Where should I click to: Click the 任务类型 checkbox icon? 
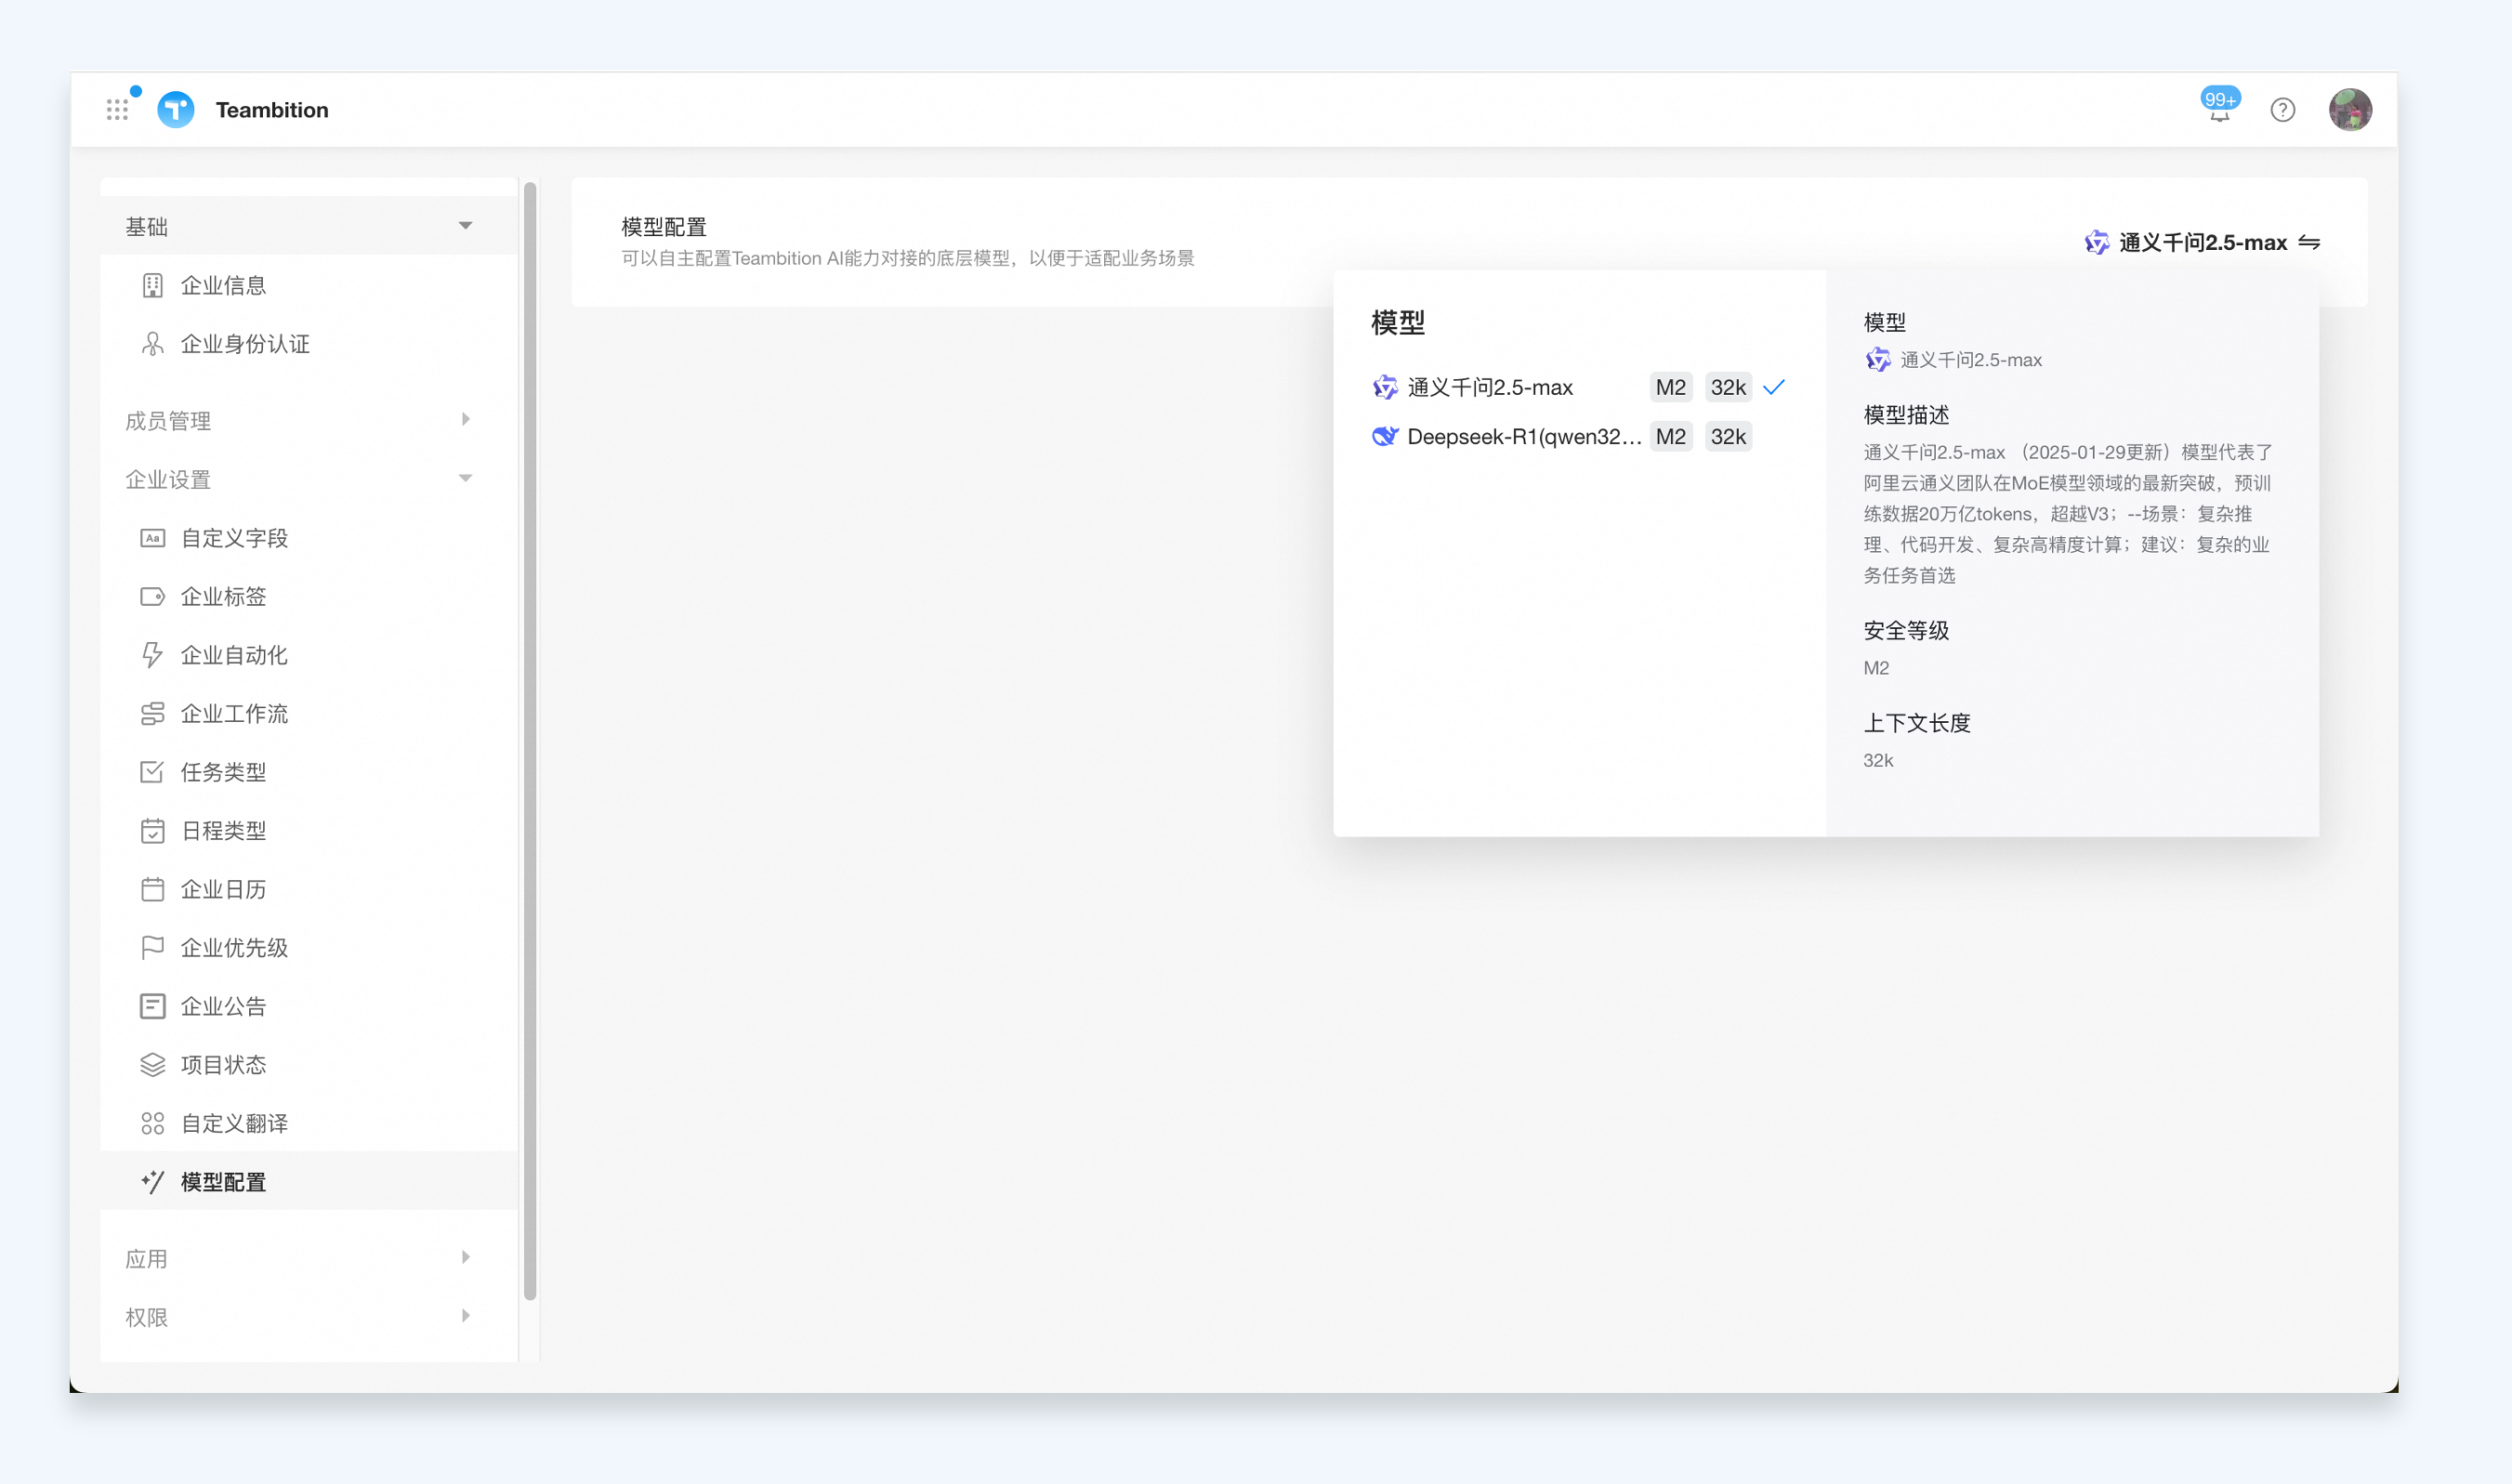pos(152,772)
